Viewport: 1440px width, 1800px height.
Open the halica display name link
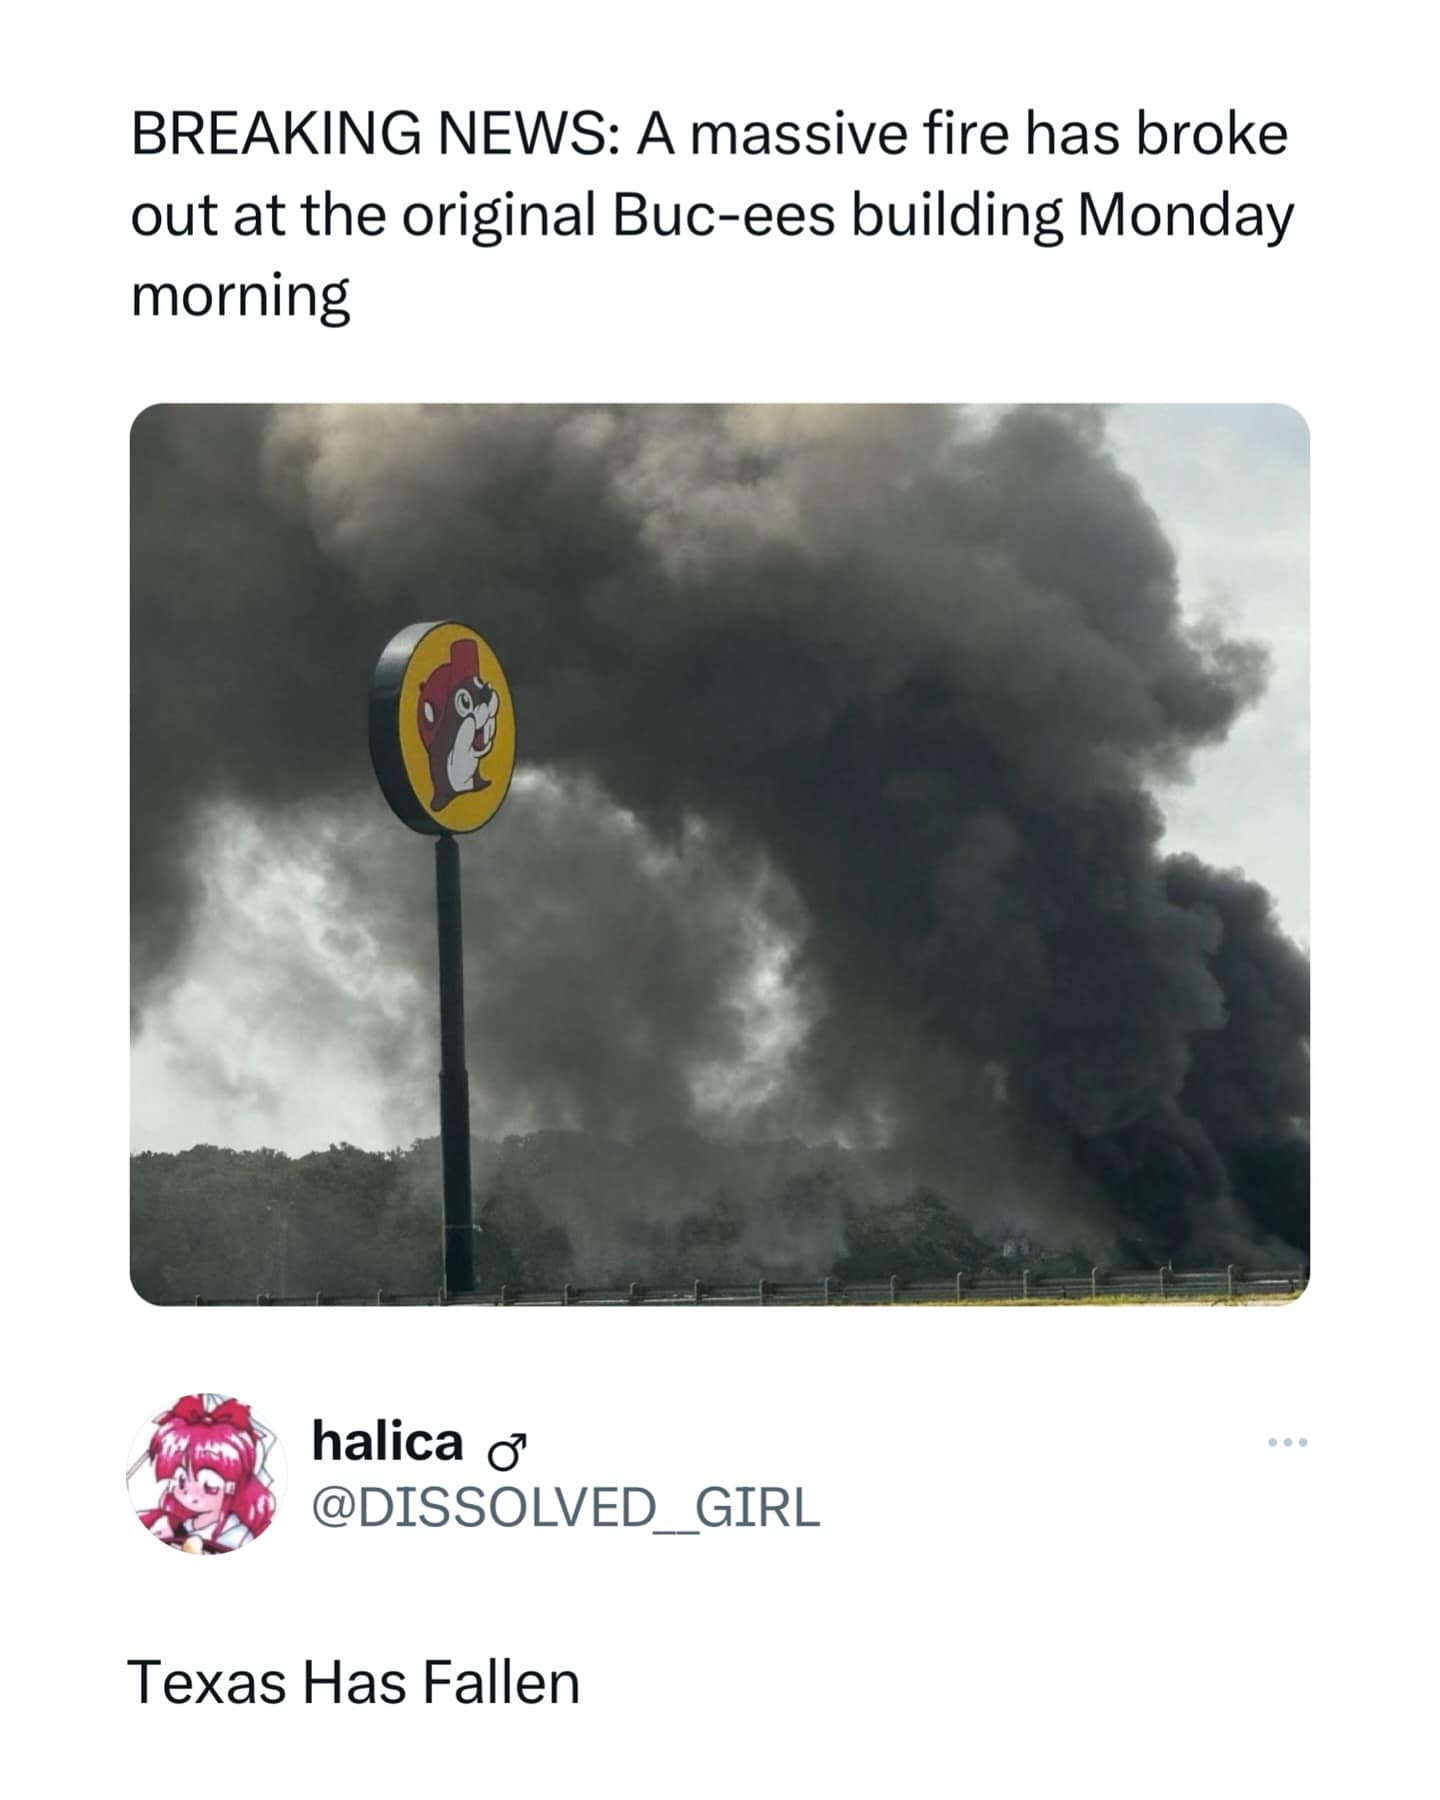pos(387,1441)
